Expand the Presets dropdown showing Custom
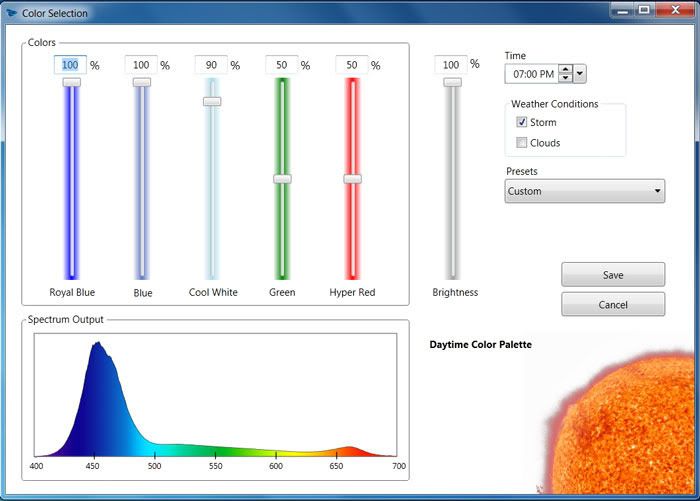The image size is (700, 501). click(584, 191)
